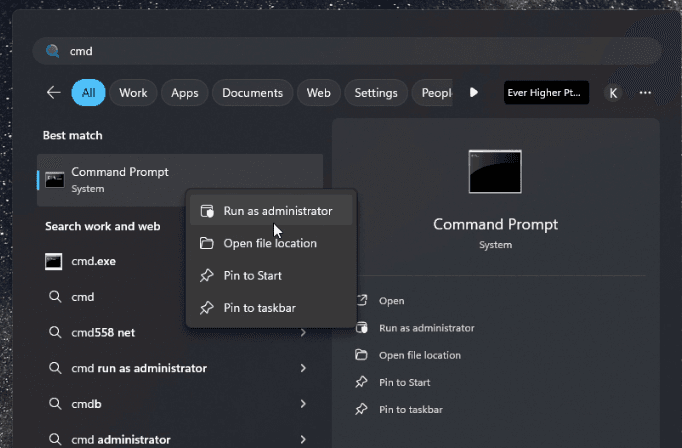Click the Open icon in right pane
Screen dimensions: 682x448
click(x=361, y=301)
